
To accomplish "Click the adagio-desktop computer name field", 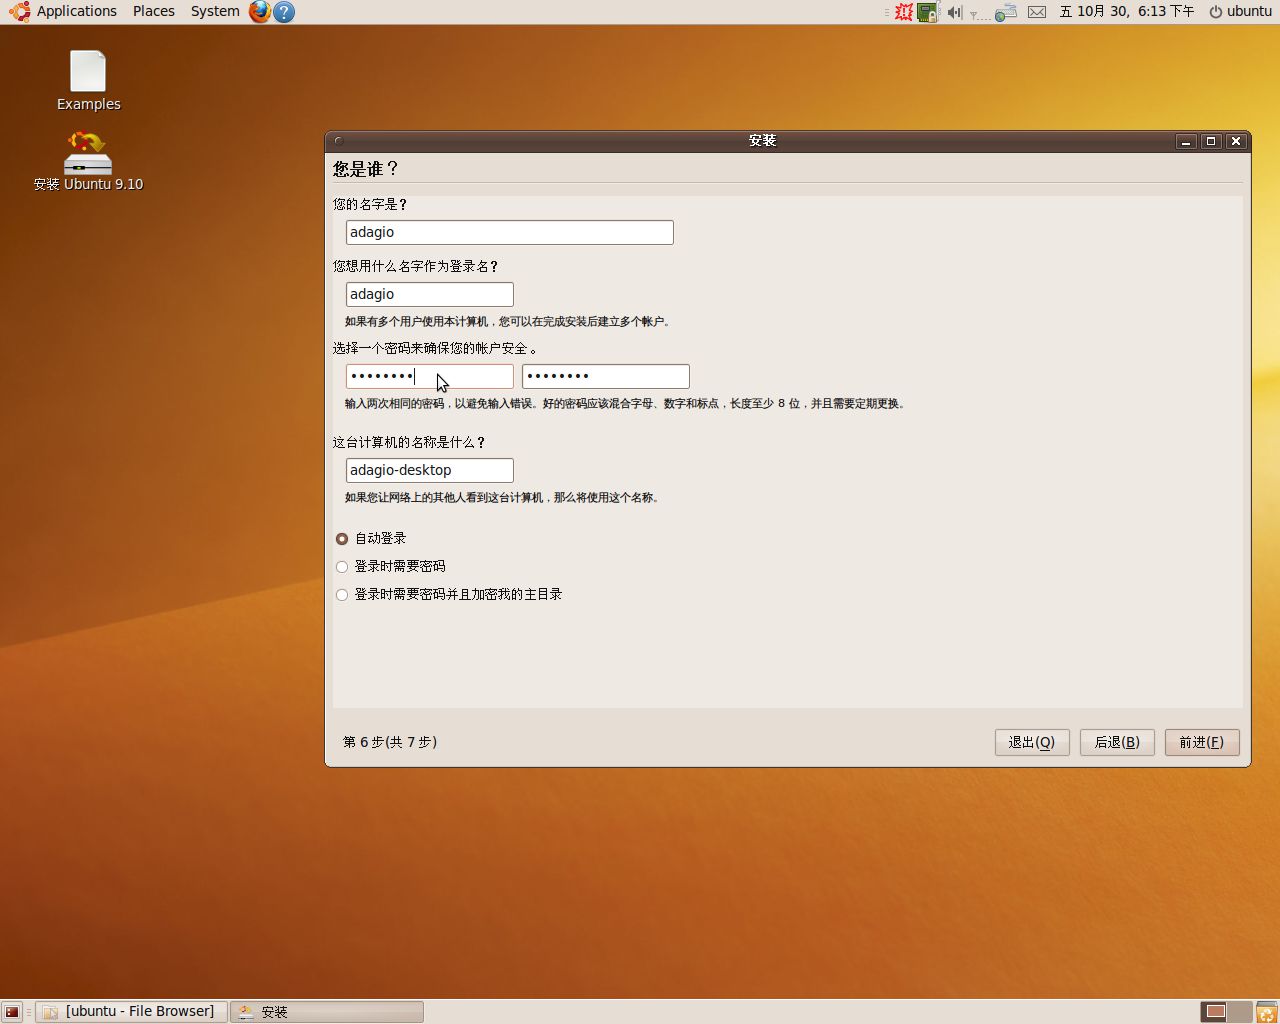I will pos(429,470).
